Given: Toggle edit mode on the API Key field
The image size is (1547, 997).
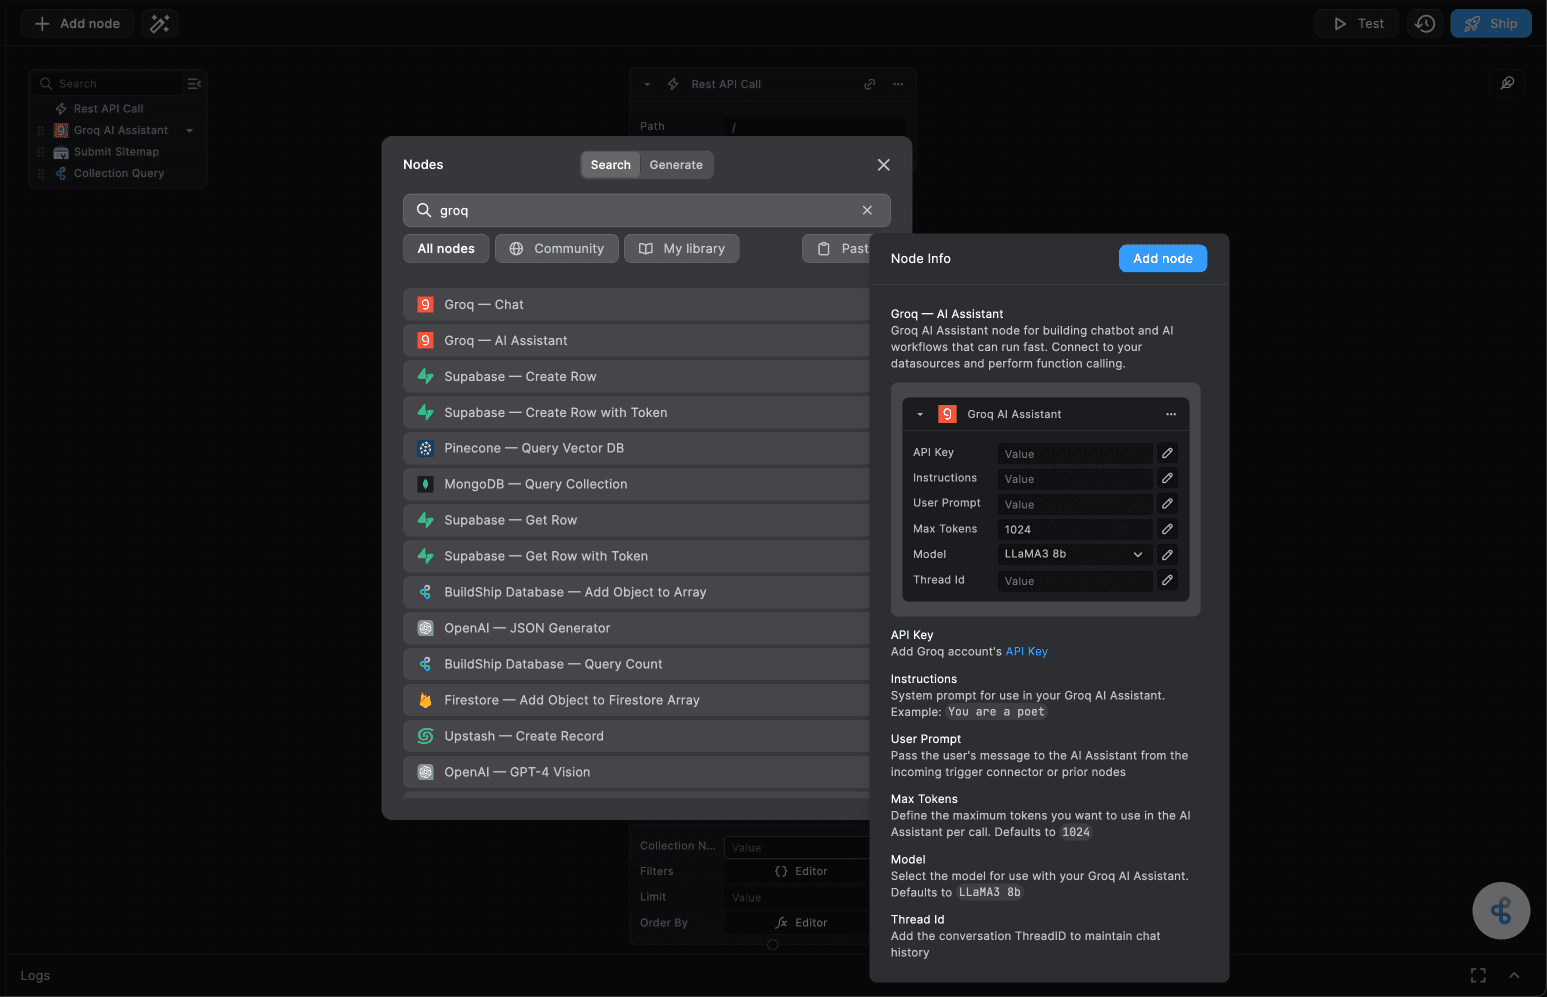Looking at the screenshot, I should (1166, 452).
